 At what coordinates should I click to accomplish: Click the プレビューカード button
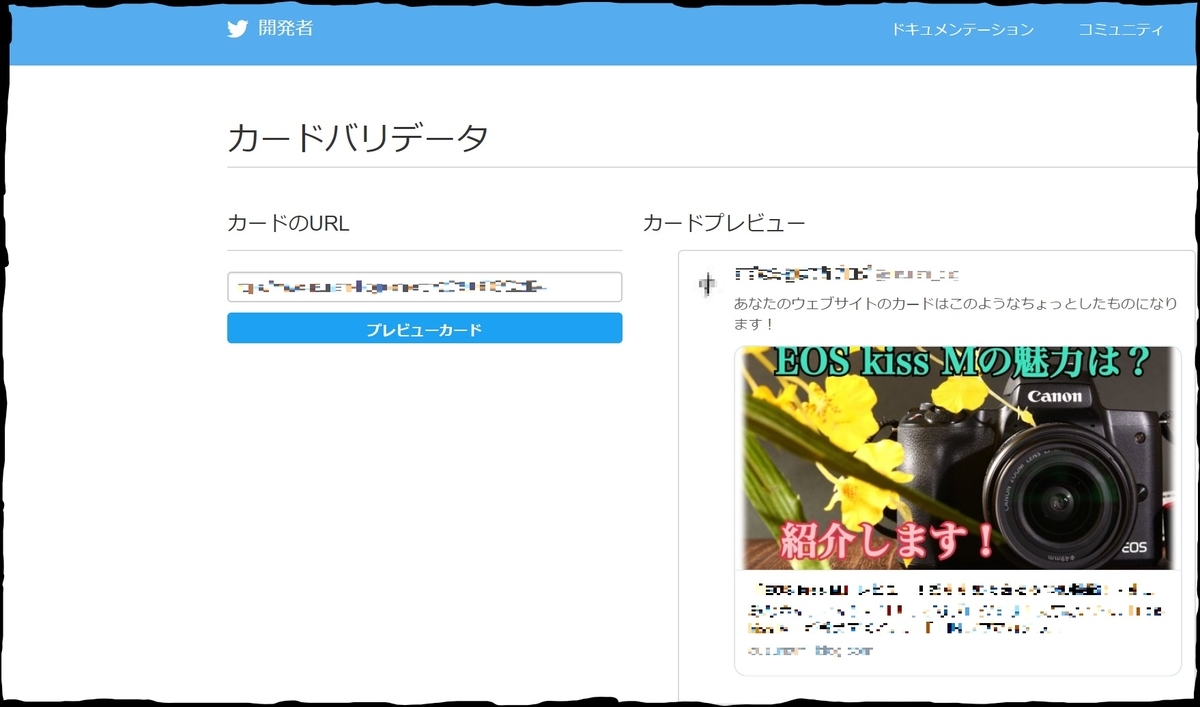click(x=424, y=327)
